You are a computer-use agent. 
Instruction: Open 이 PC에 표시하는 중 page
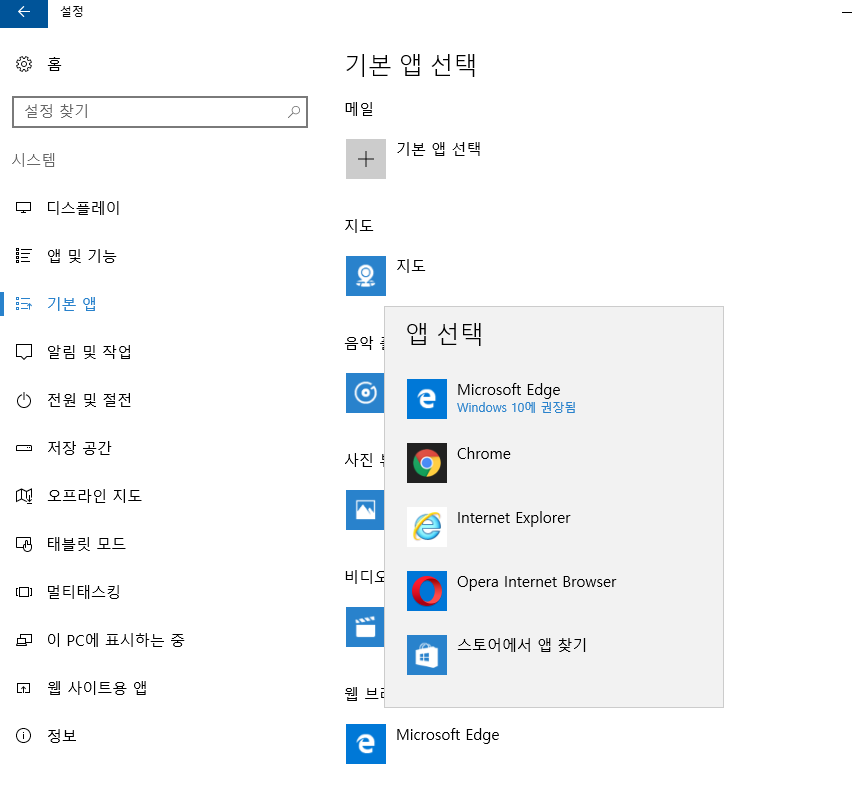tap(116, 640)
